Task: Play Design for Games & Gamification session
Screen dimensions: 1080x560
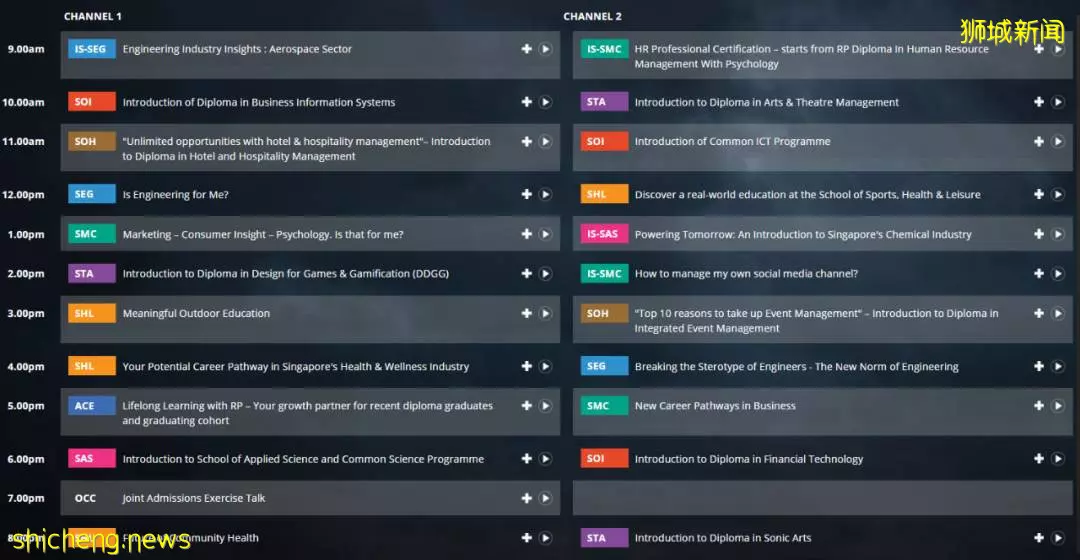Action: point(546,273)
